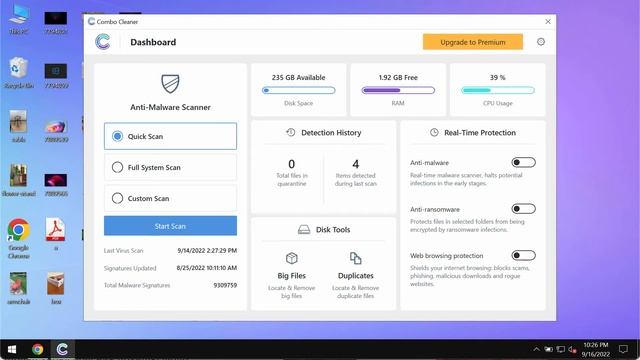Click the '1.92 GB Free' text

tap(398, 77)
